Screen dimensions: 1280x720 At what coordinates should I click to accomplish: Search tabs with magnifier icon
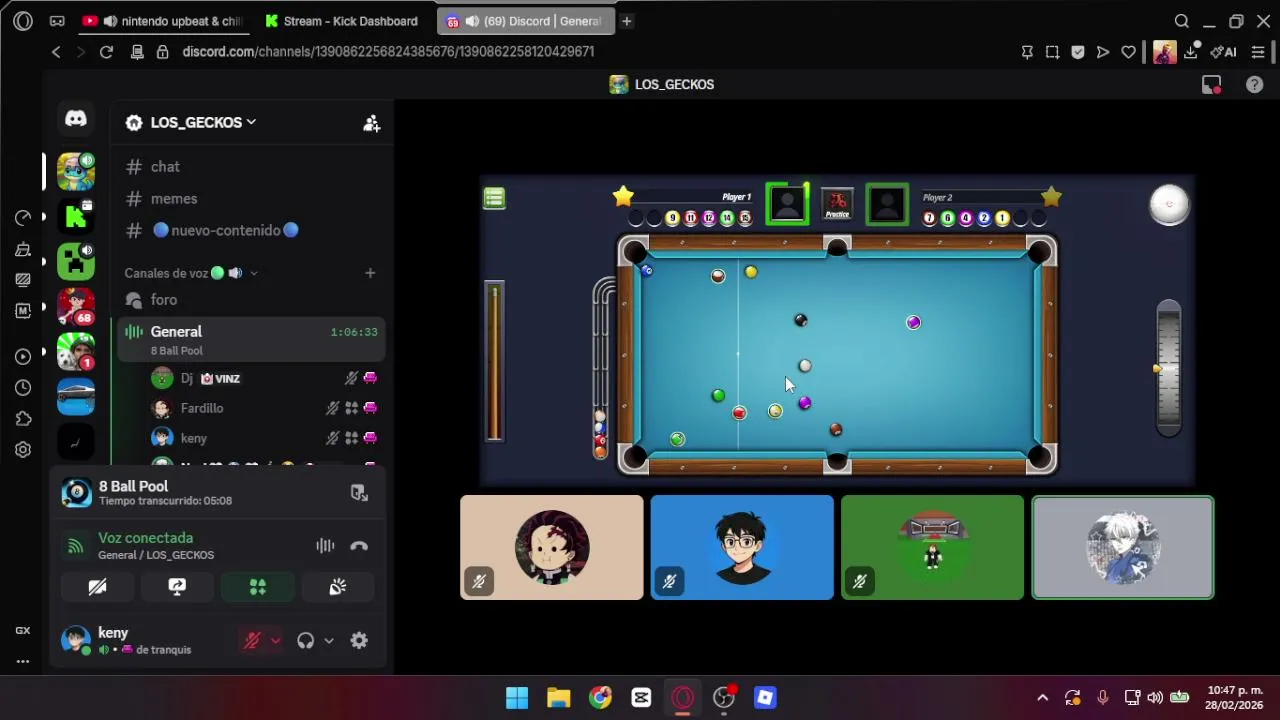click(x=1182, y=21)
